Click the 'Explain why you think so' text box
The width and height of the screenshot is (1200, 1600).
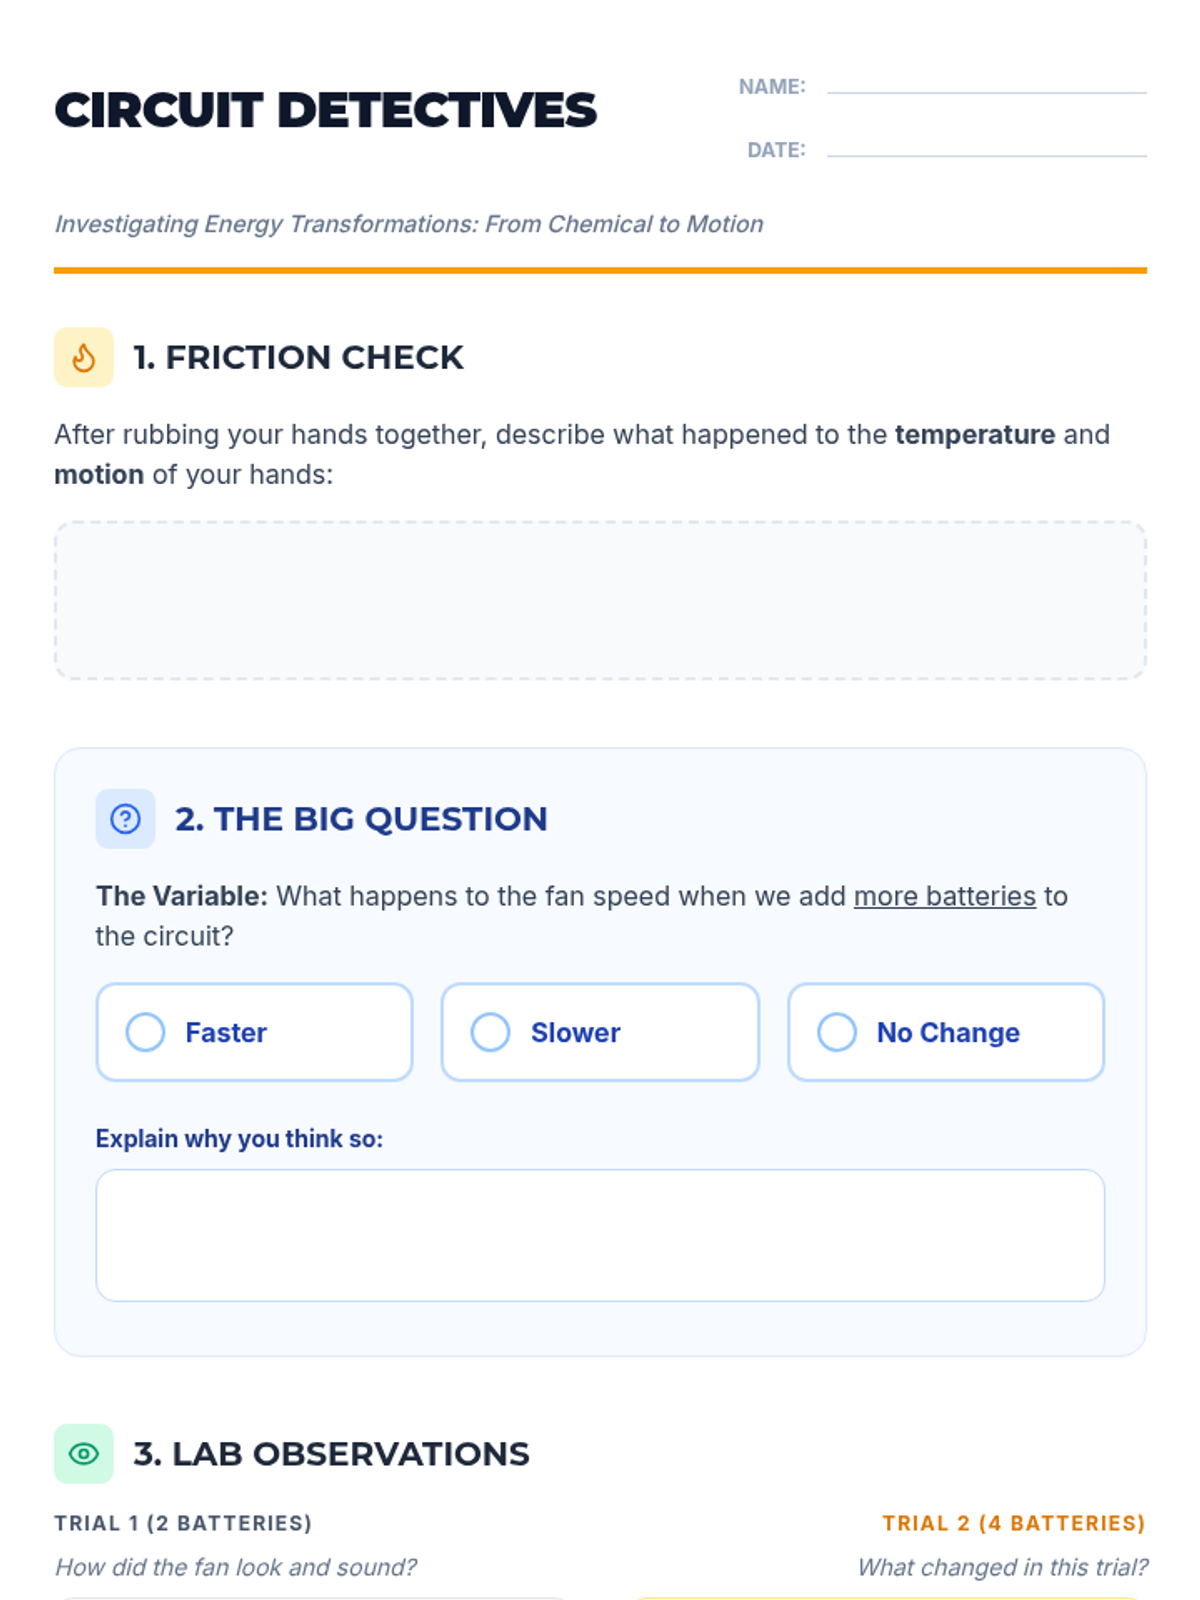coord(600,1235)
